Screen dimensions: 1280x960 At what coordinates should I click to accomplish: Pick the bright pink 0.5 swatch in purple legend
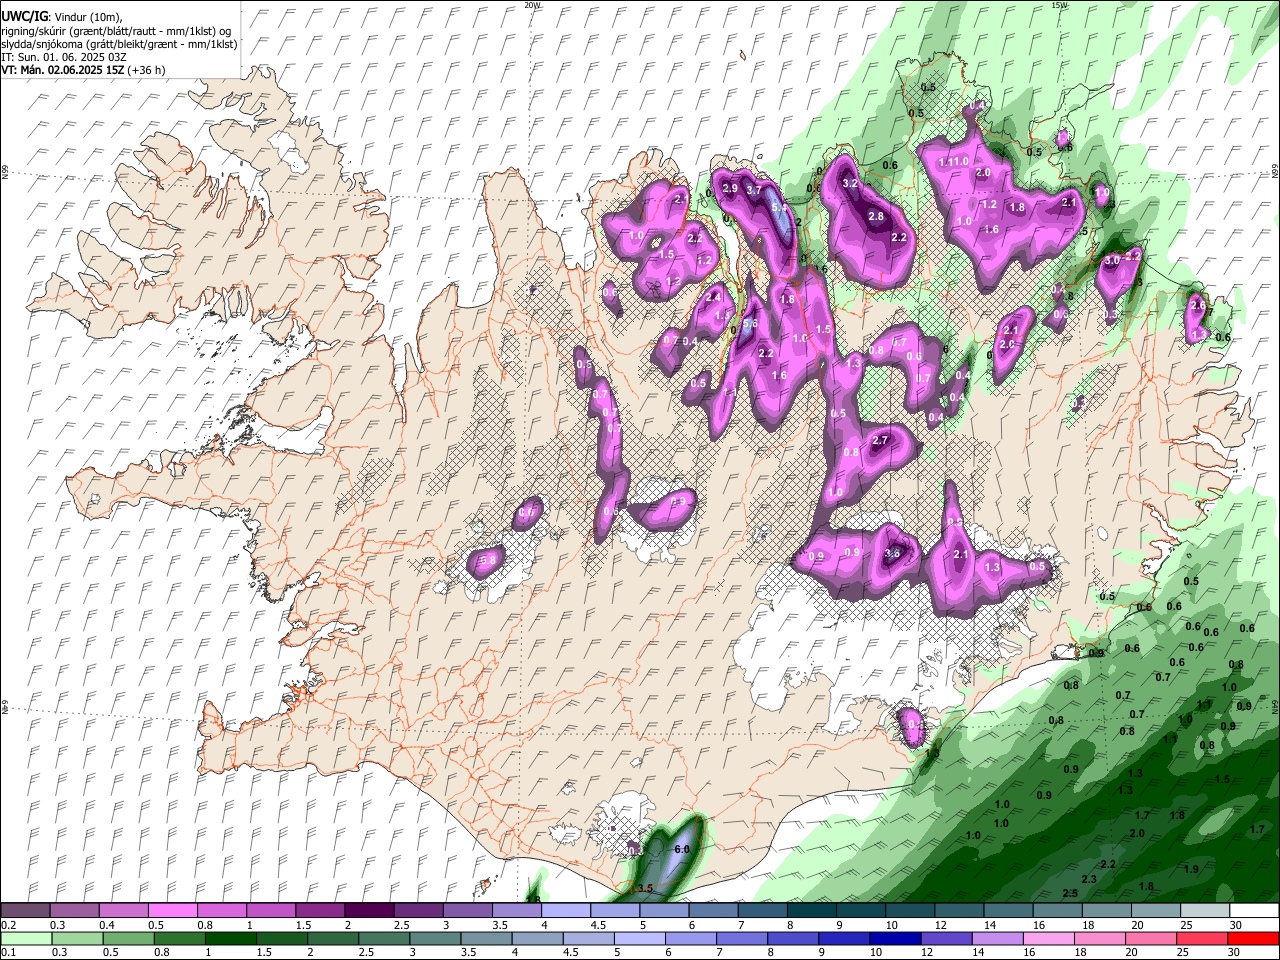click(172, 910)
